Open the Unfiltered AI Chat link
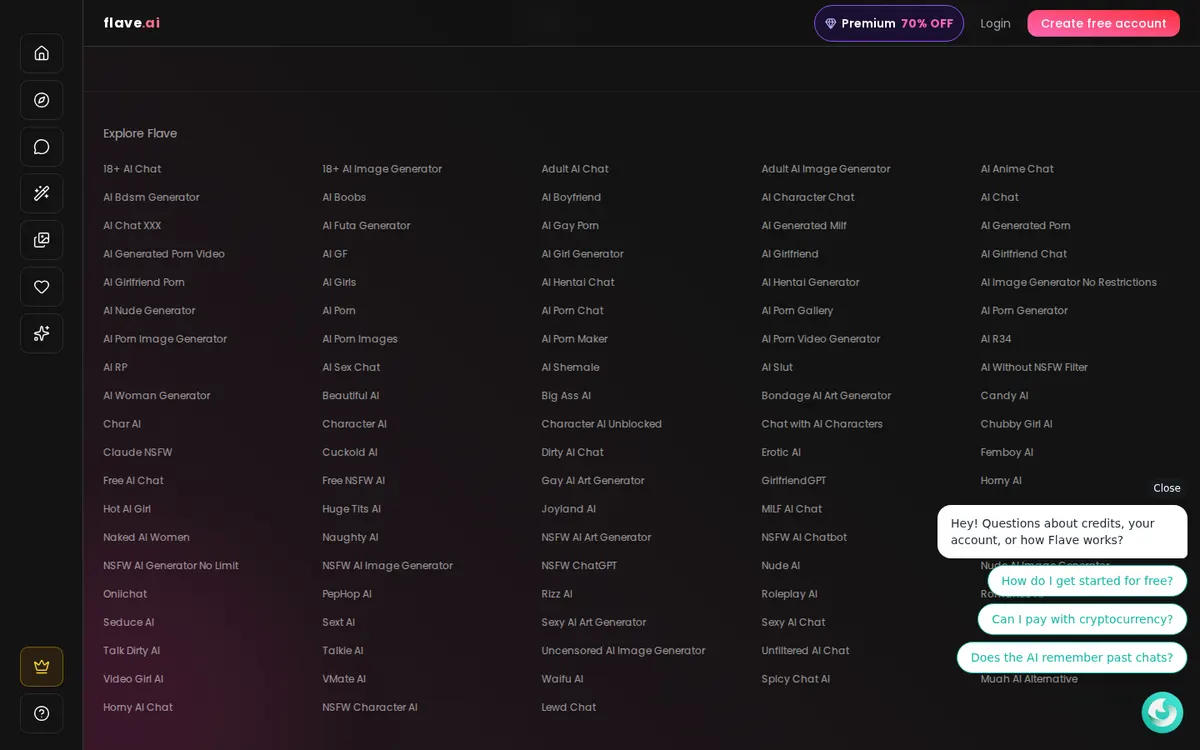This screenshot has height=750, width=1200. pyautogui.click(x=806, y=651)
